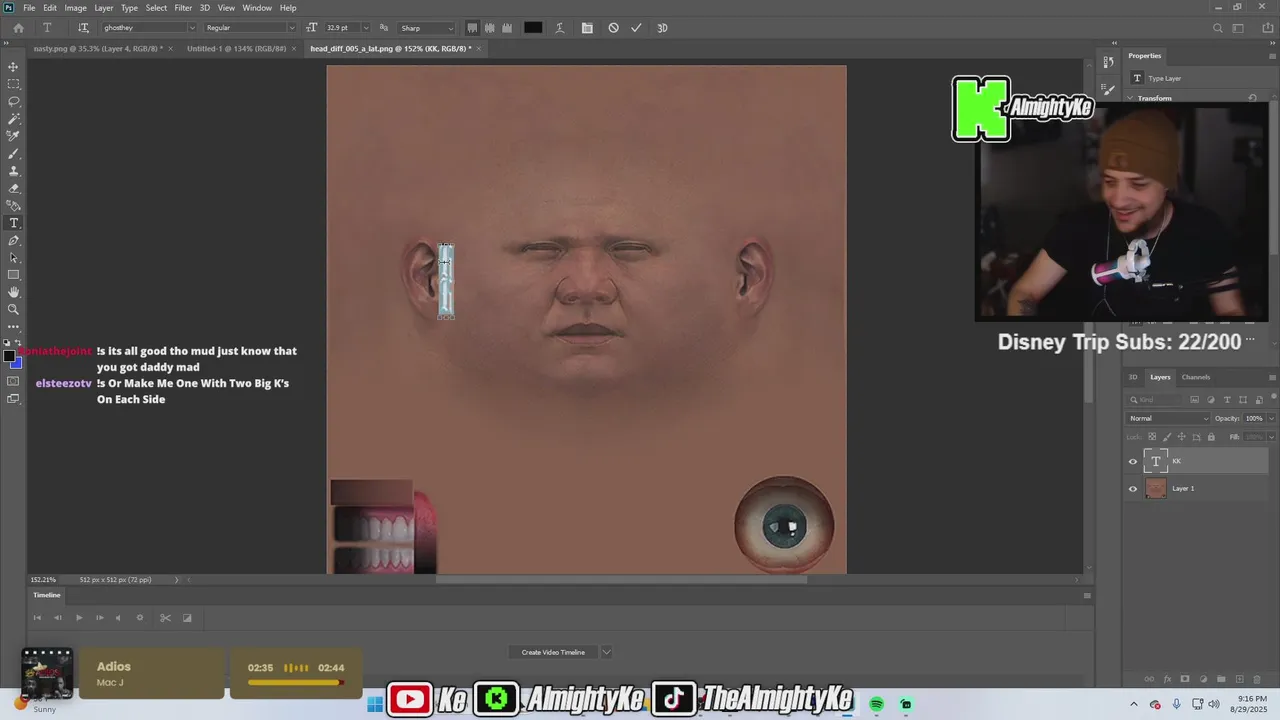This screenshot has width=1280, height=720.
Task: Toggle text orientation in options bar
Action: [x=83, y=28]
